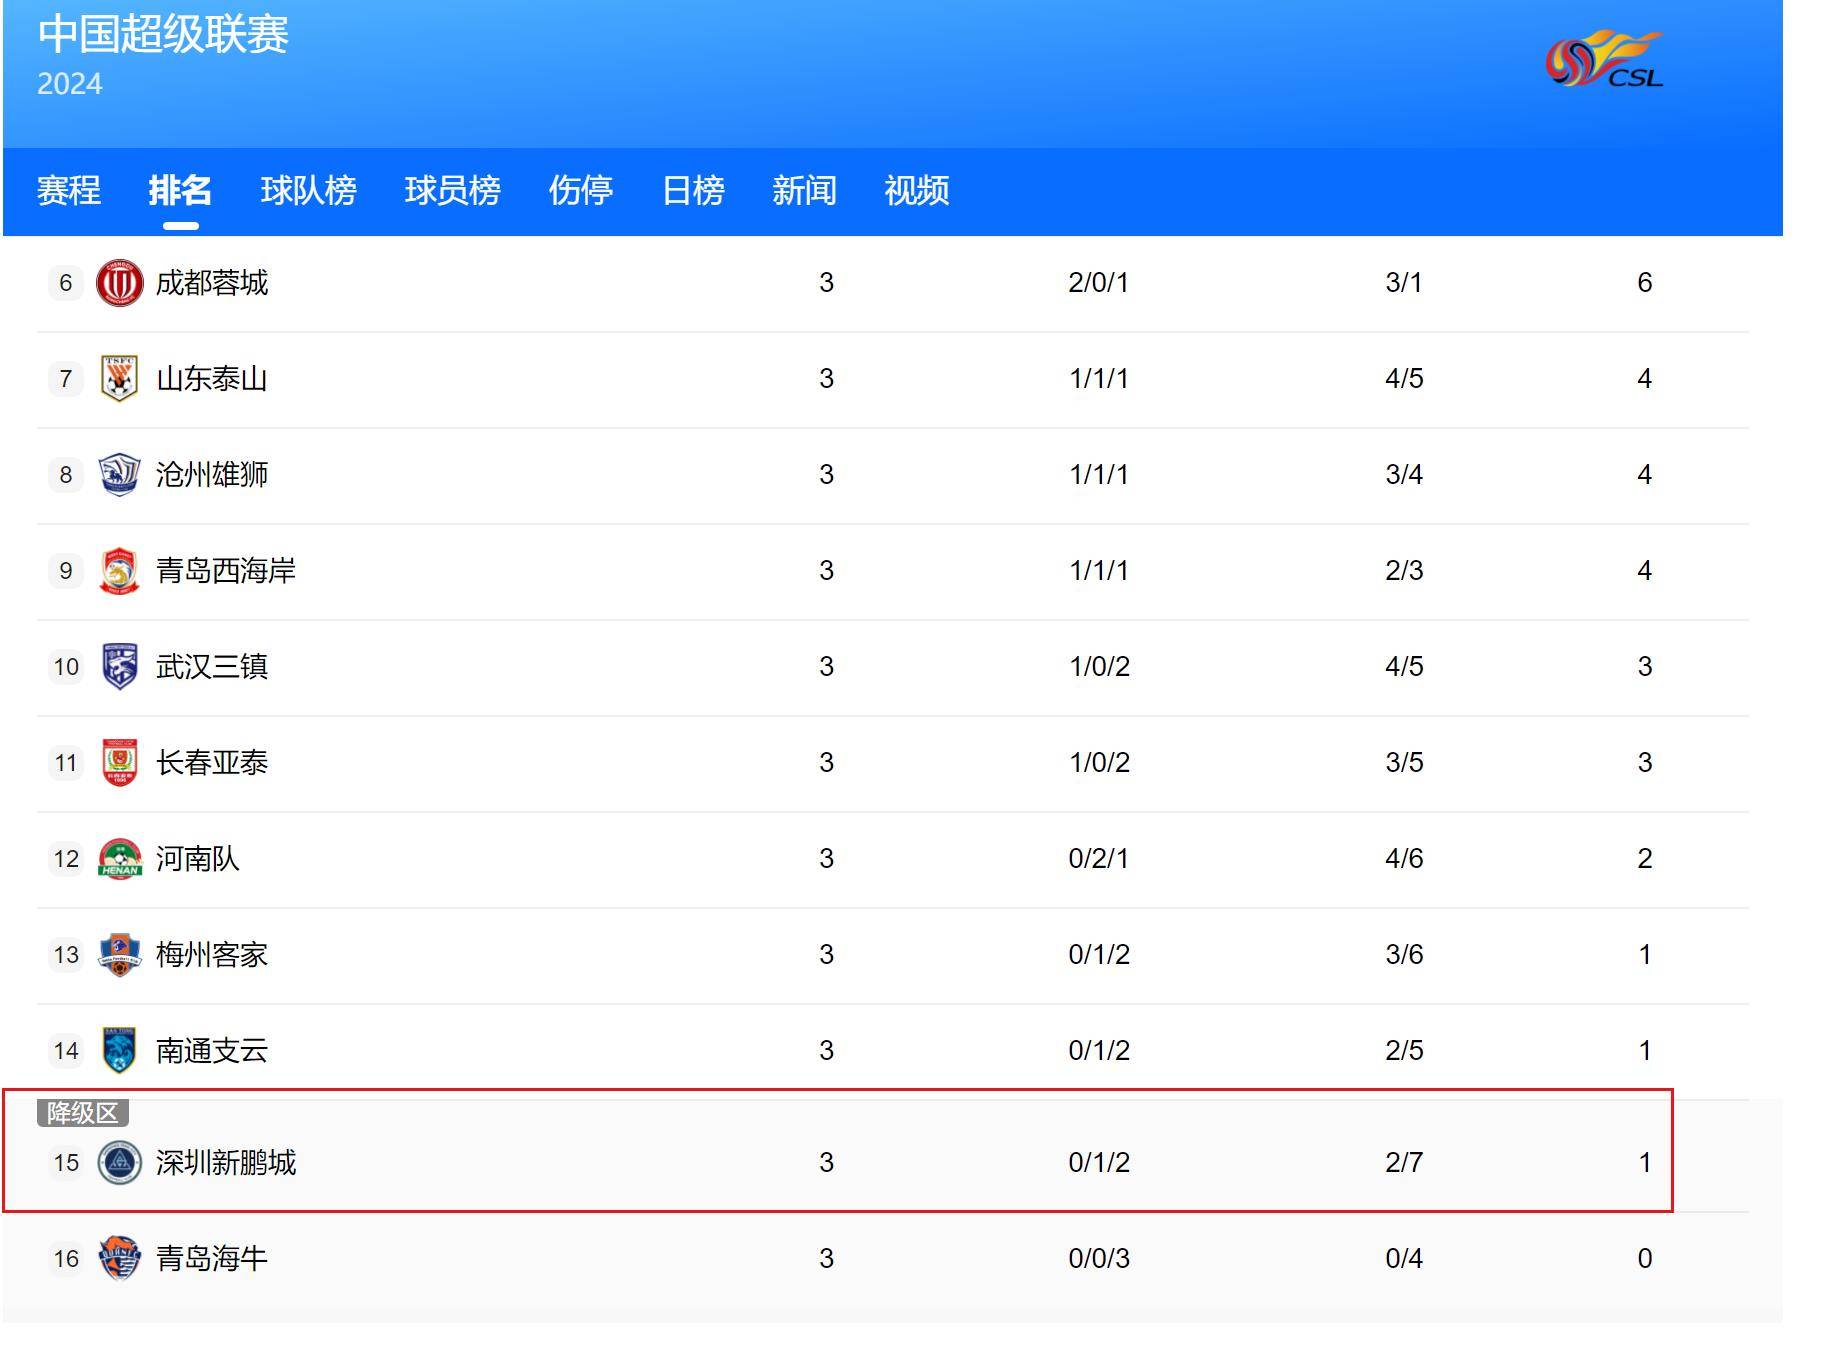Click 河南队 points 2

point(1645,859)
